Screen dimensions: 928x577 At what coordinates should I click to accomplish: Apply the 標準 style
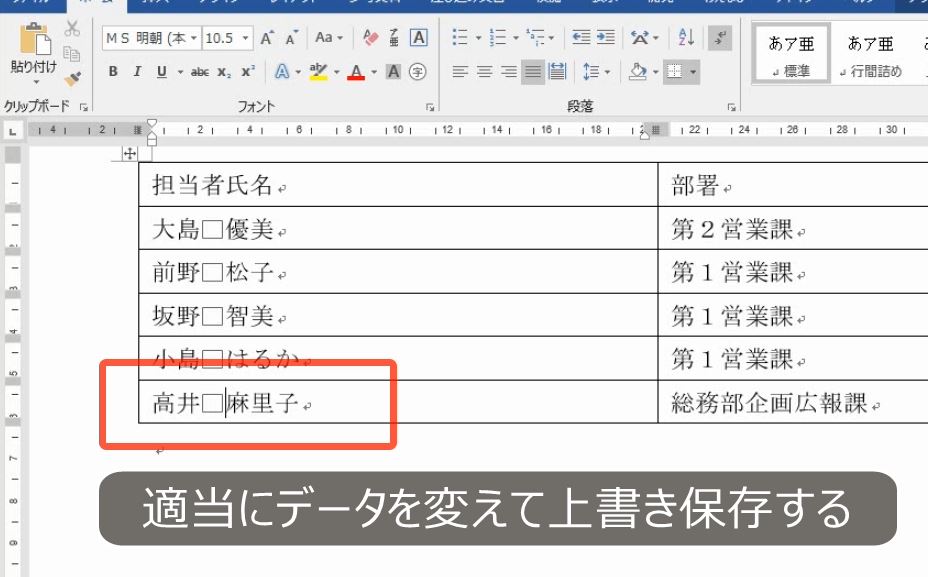(x=790, y=55)
